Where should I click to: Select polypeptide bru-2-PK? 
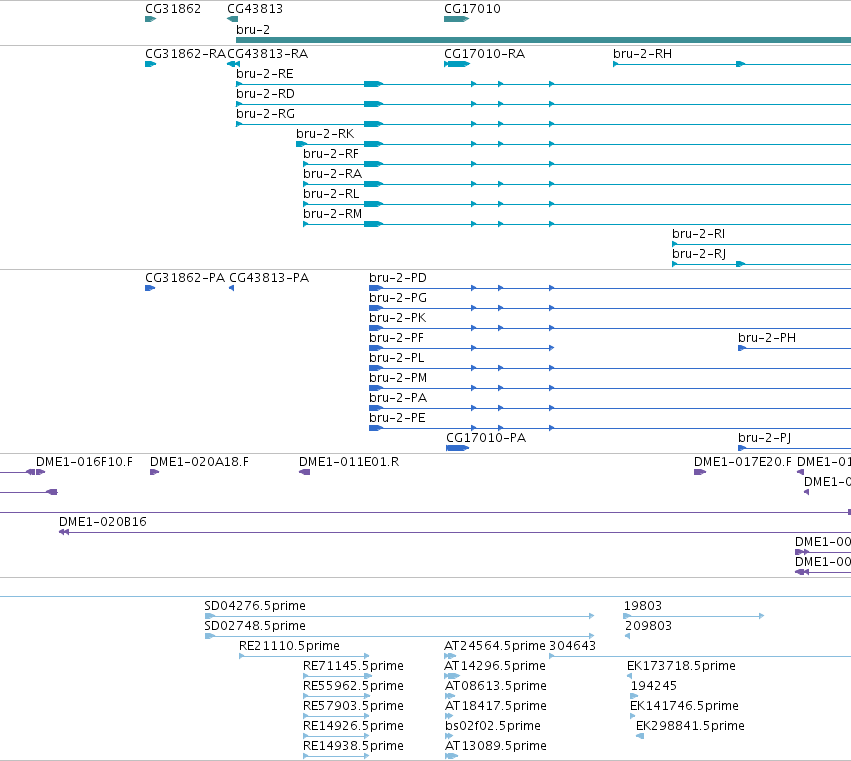(398, 318)
